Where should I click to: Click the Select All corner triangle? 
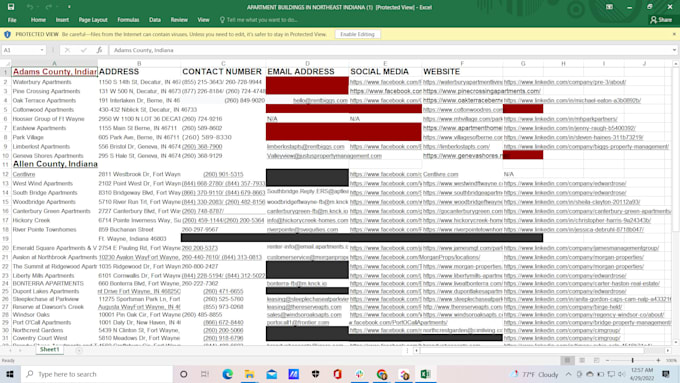pos(6,64)
